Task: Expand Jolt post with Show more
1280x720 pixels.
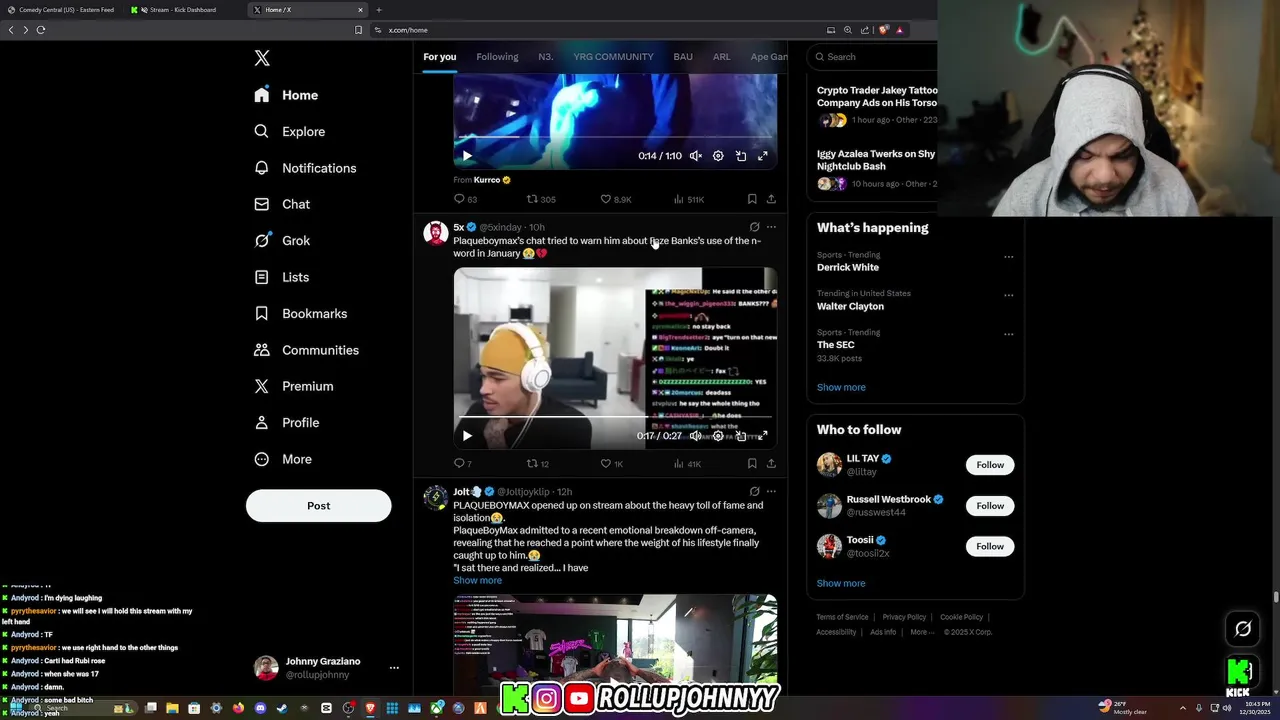Action: (x=477, y=580)
